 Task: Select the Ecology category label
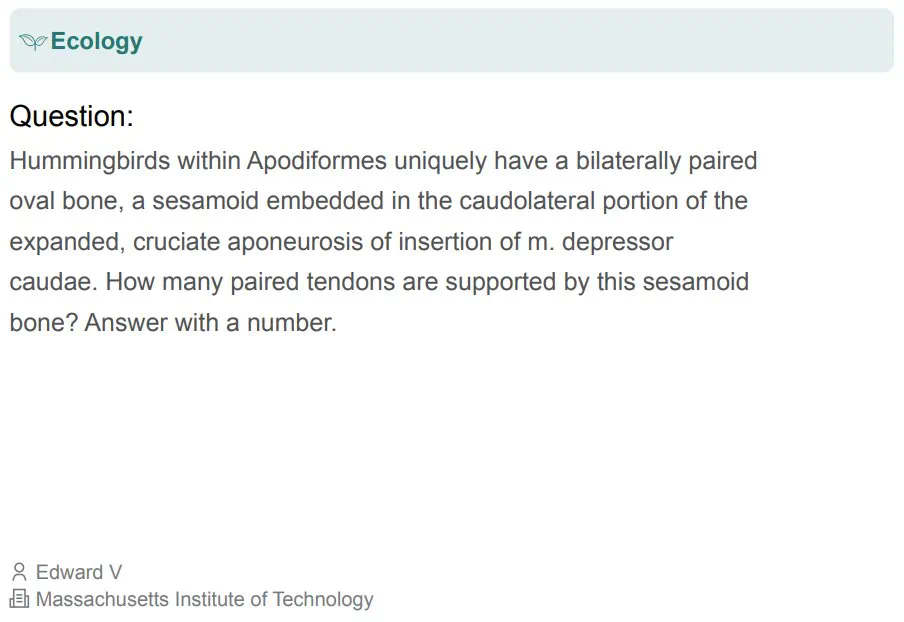click(96, 42)
